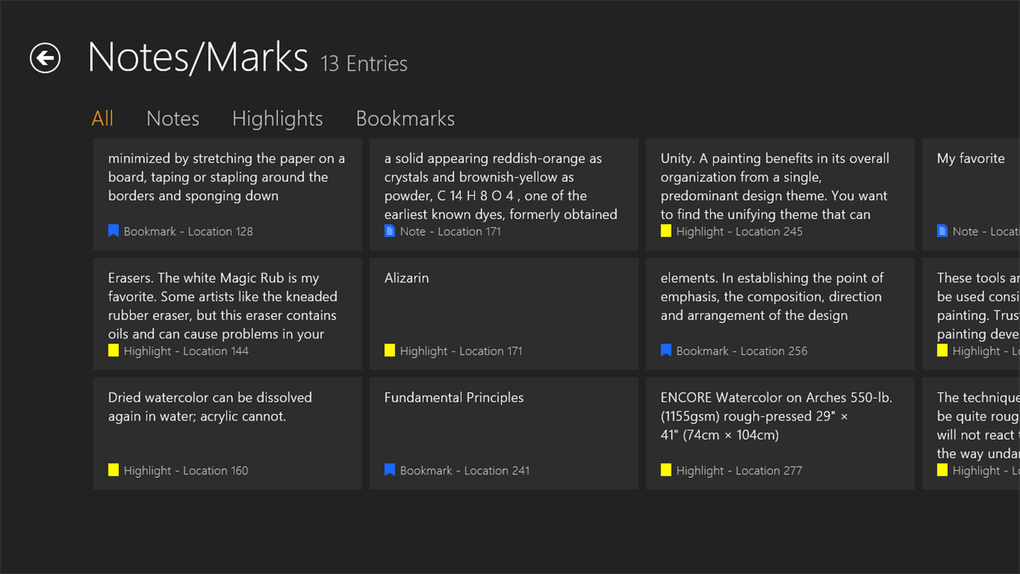Filter entries by the Bookmarks tab

coord(405,118)
